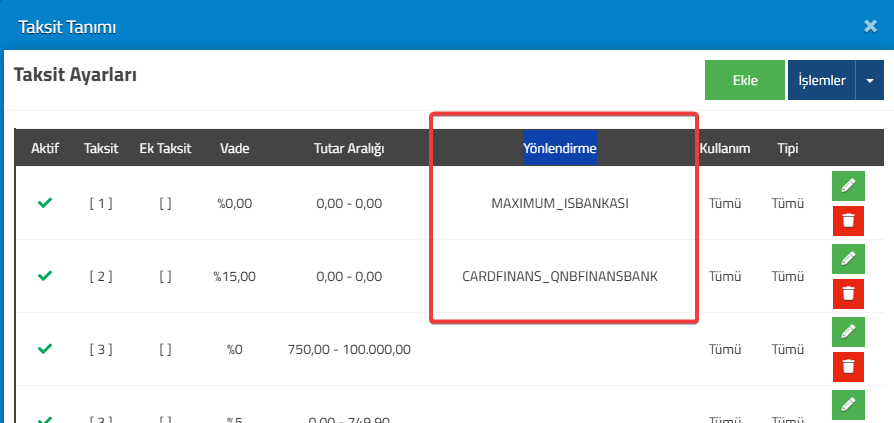Expand the İşlemler dropdown arrow
The image size is (894, 423).
(870, 80)
